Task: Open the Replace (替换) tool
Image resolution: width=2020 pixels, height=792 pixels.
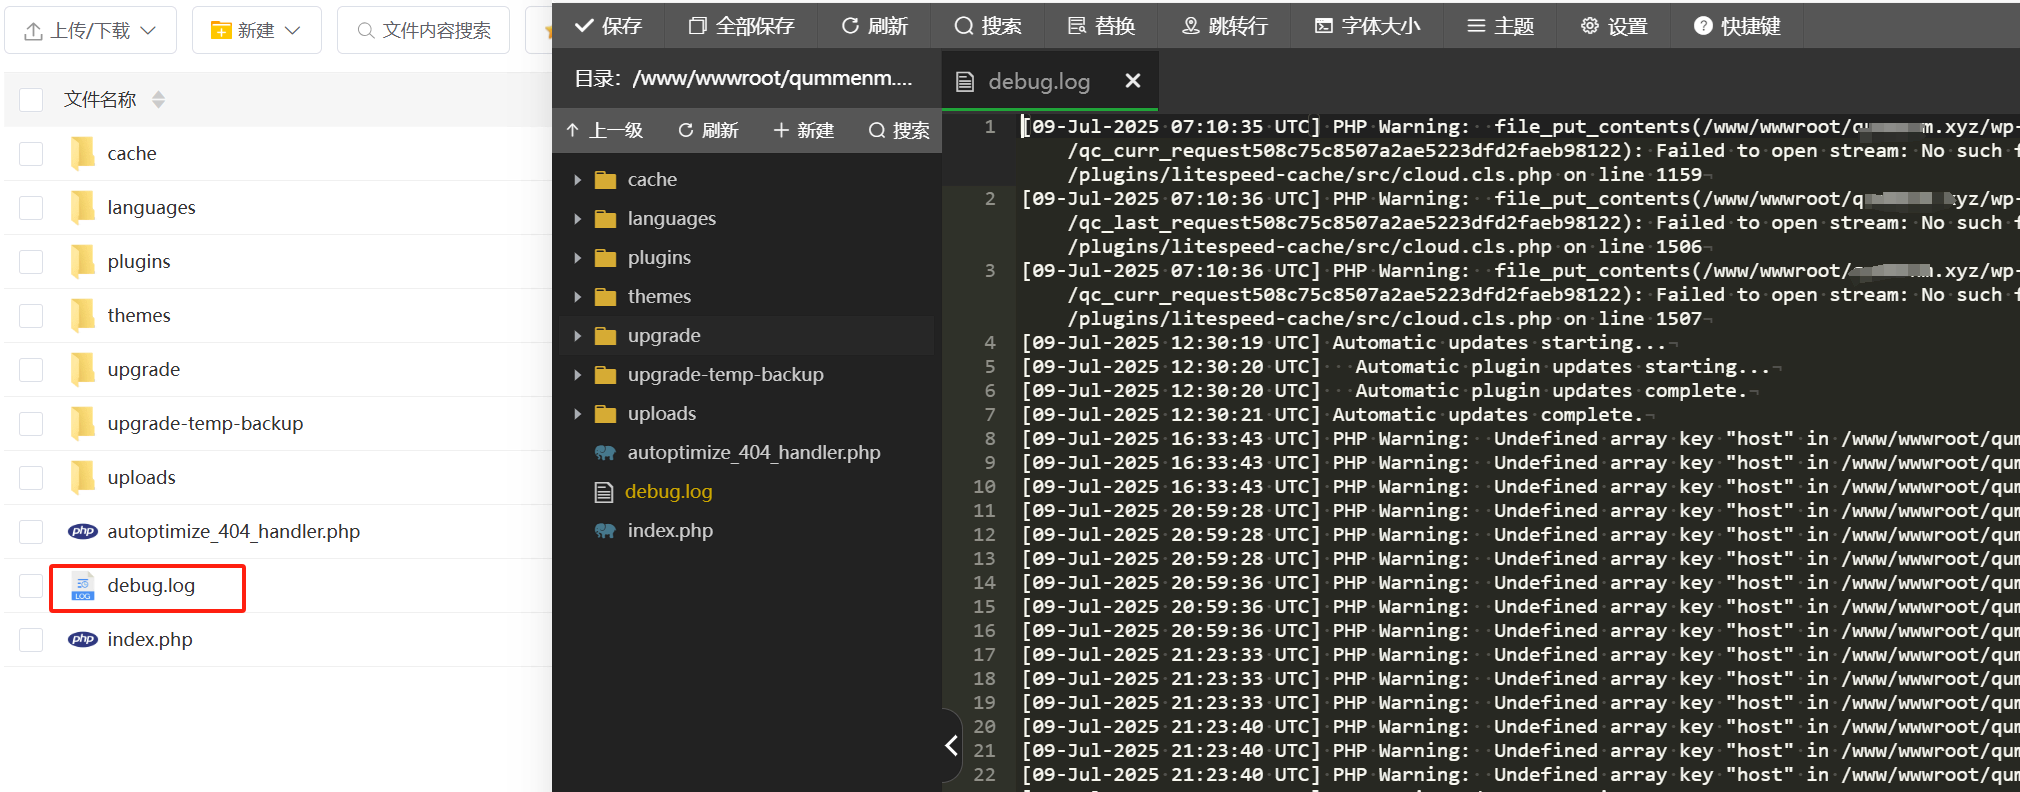Action: pyautogui.click(x=1101, y=26)
